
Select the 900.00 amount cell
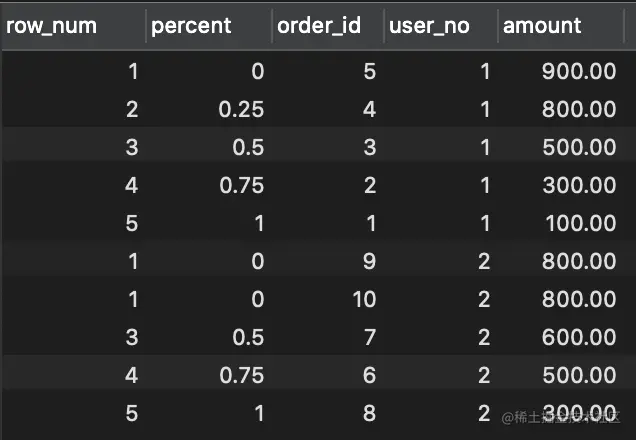point(579,72)
